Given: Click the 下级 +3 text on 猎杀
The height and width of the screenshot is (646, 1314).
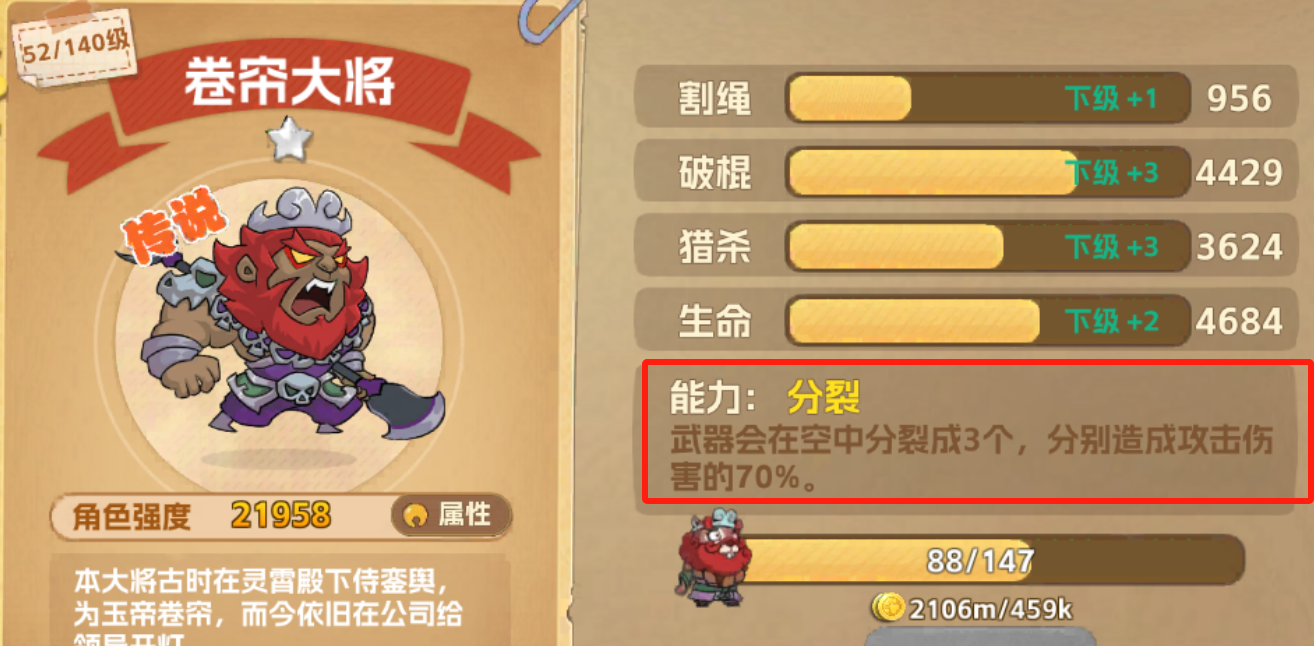Looking at the screenshot, I should (x=1110, y=246).
